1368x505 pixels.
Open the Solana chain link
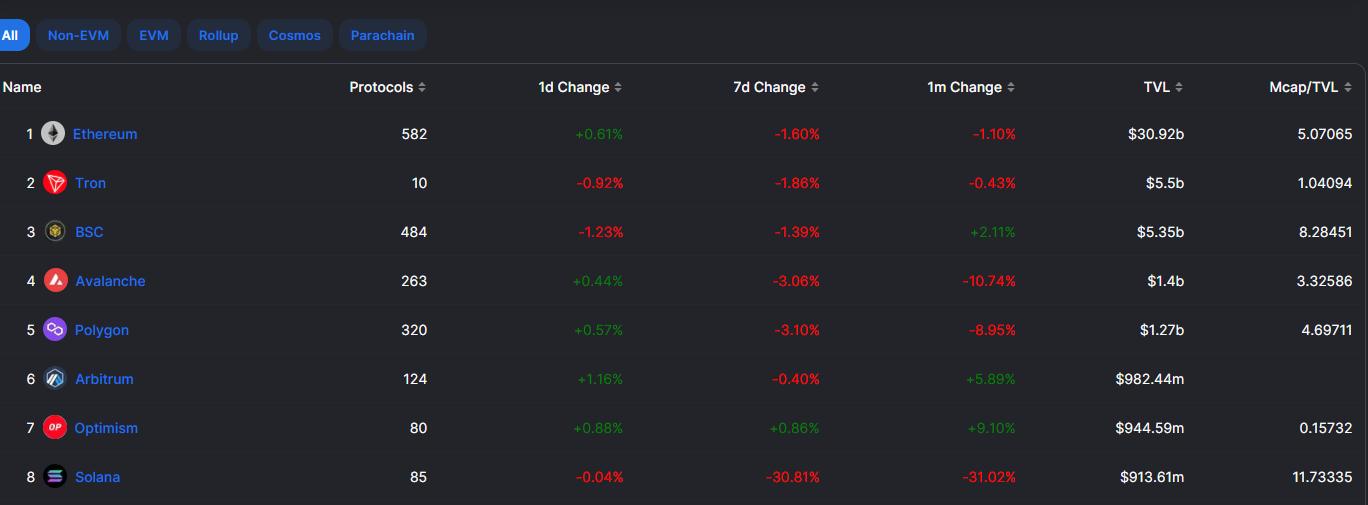click(97, 477)
